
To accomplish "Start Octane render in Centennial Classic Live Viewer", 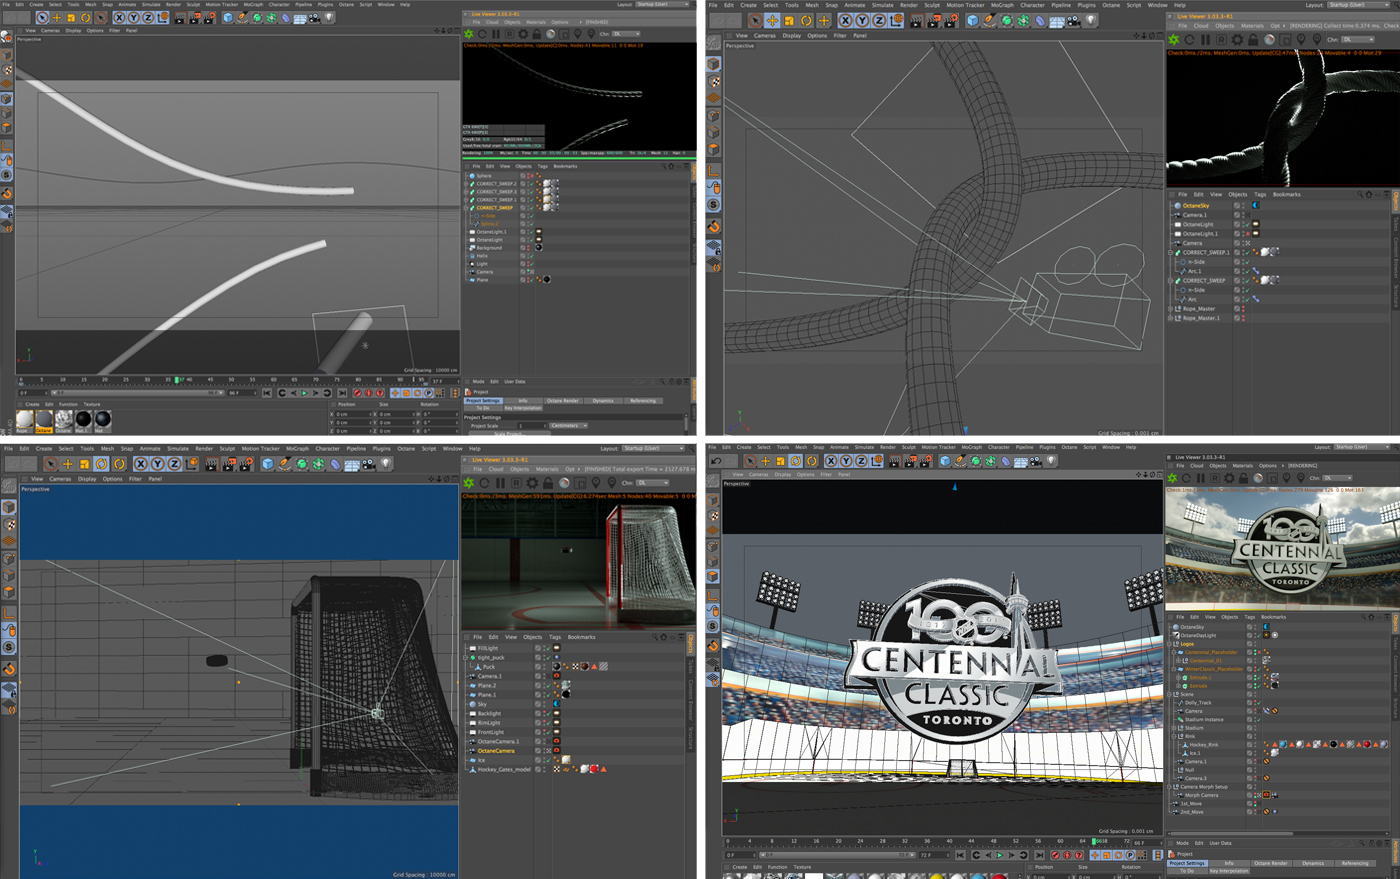I will (1172, 477).
